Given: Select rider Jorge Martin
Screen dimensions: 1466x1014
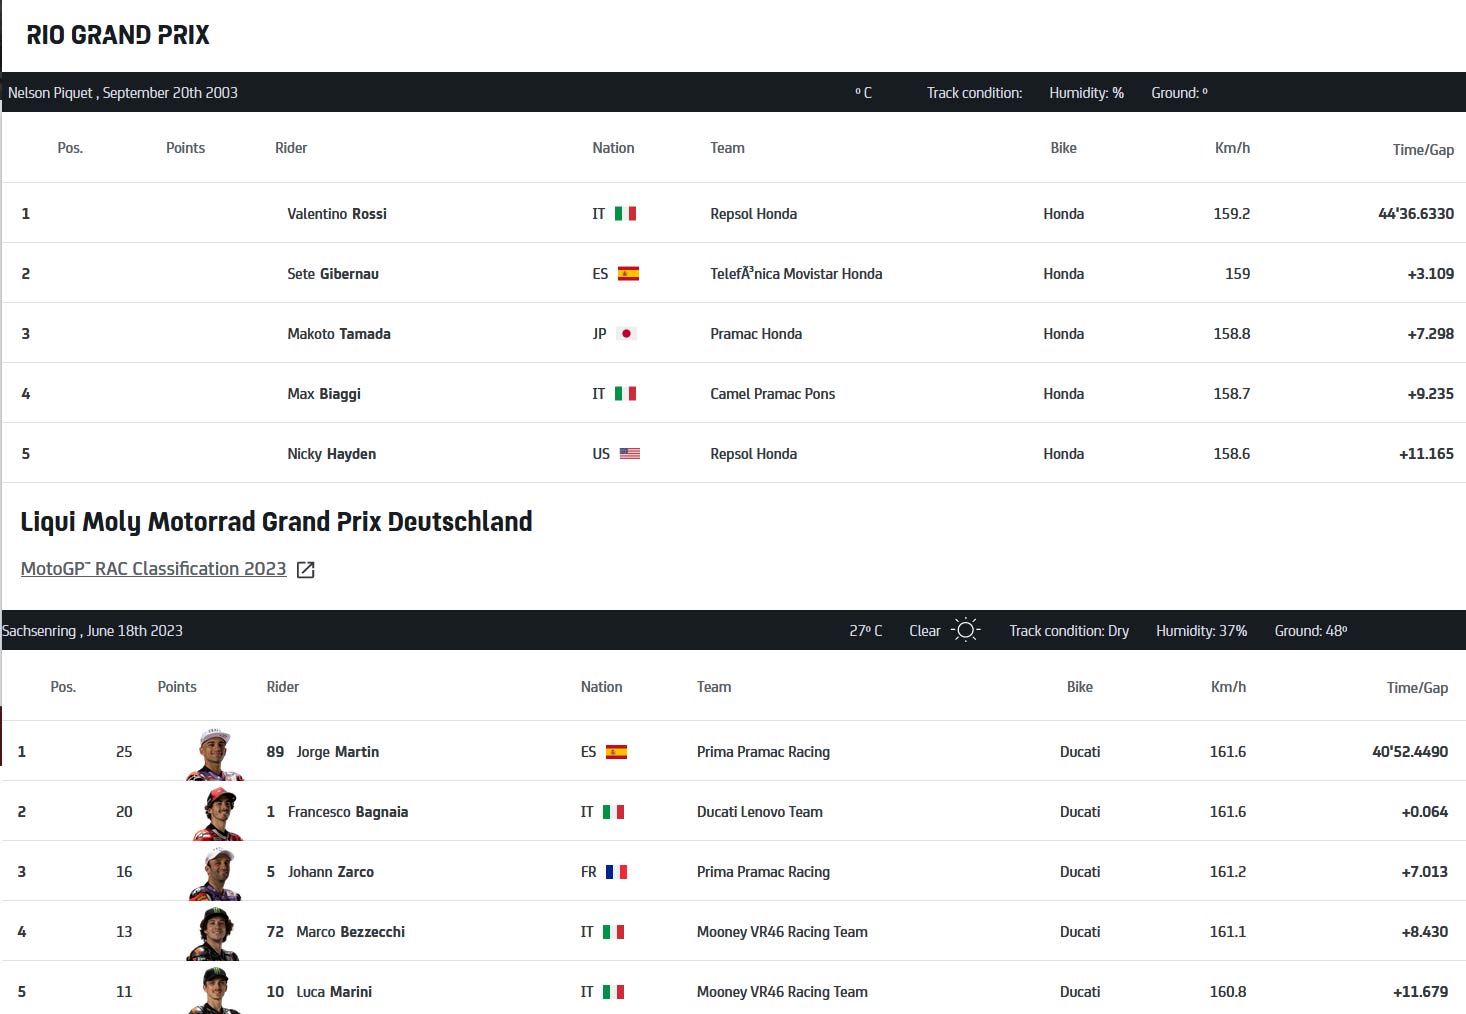Looking at the screenshot, I should 338,752.
